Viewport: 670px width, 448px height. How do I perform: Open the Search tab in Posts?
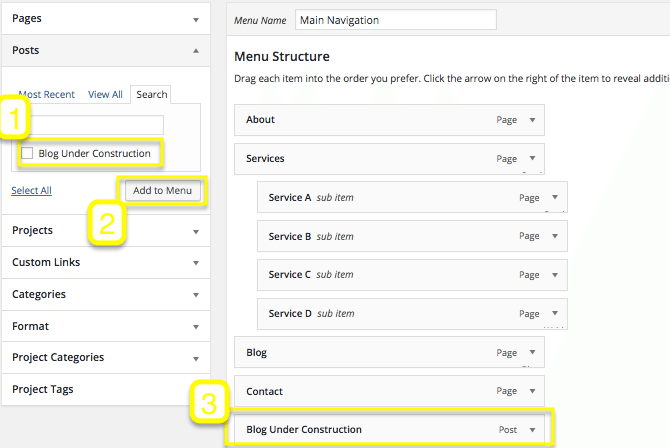[x=152, y=95]
